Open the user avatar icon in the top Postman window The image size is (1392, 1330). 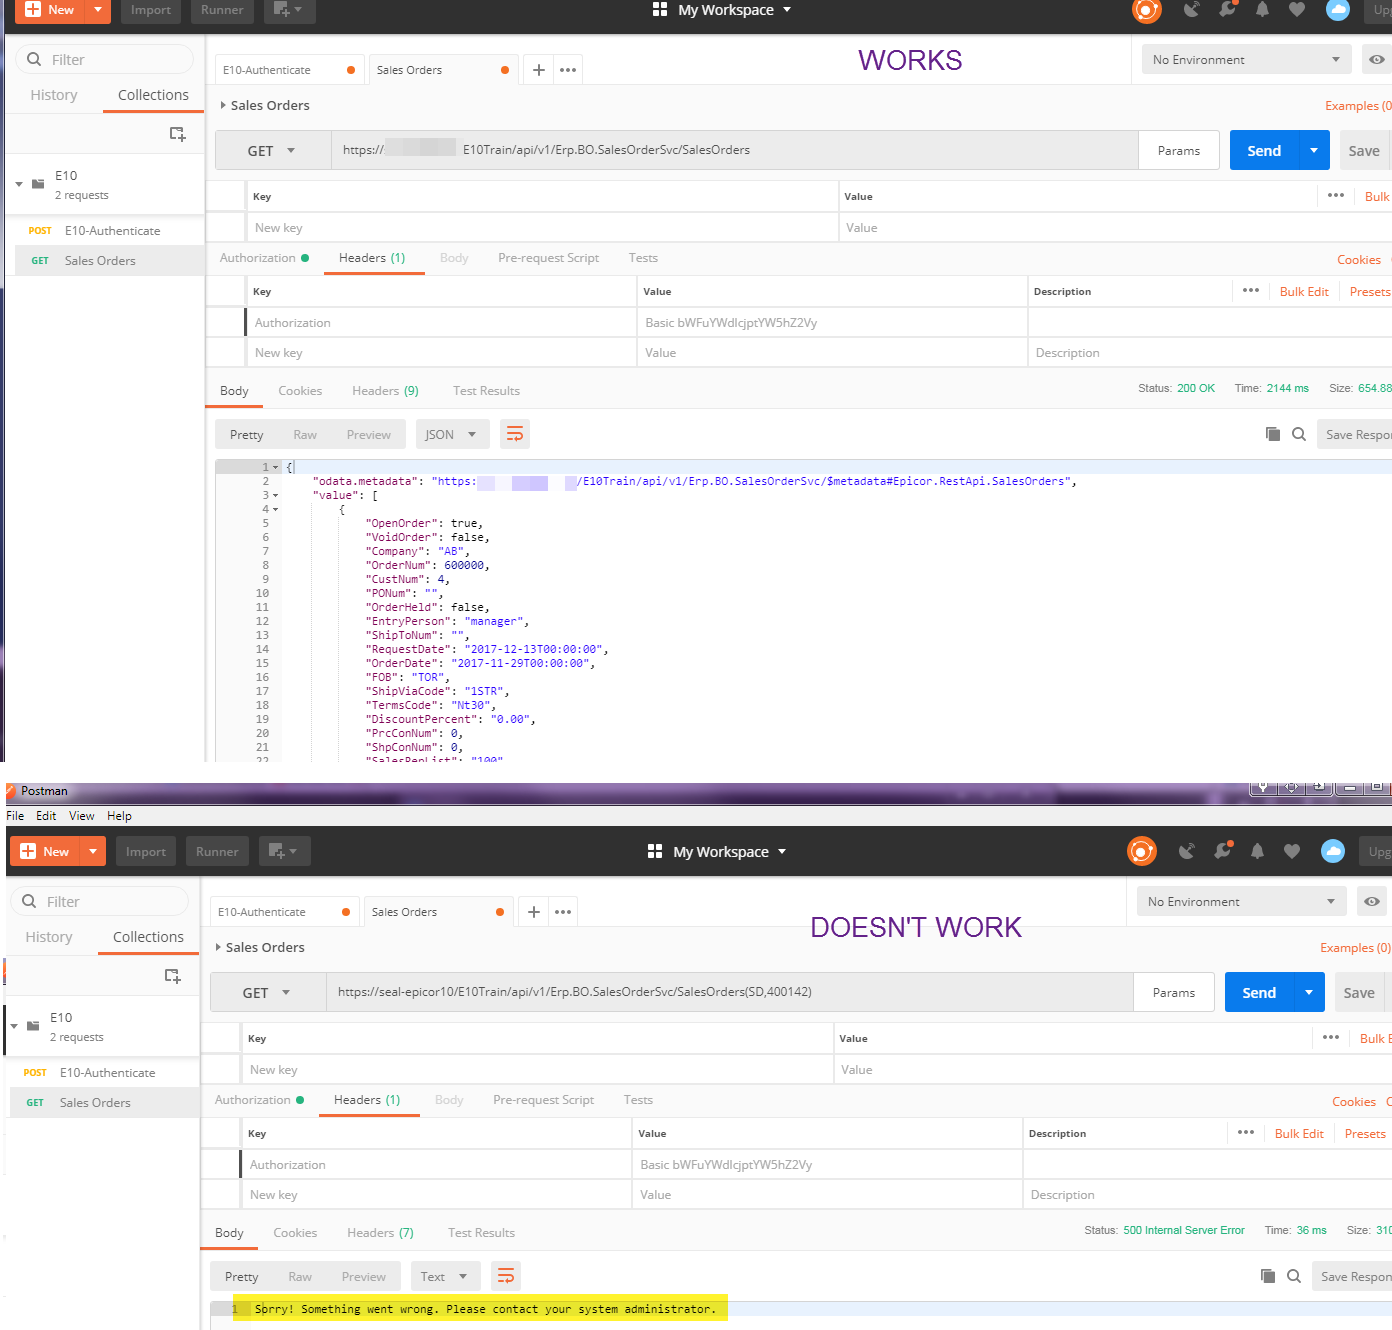[x=1338, y=10]
